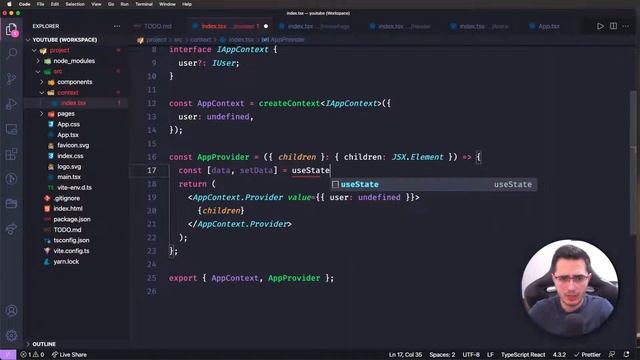Open the Apple menu

point(9,4)
